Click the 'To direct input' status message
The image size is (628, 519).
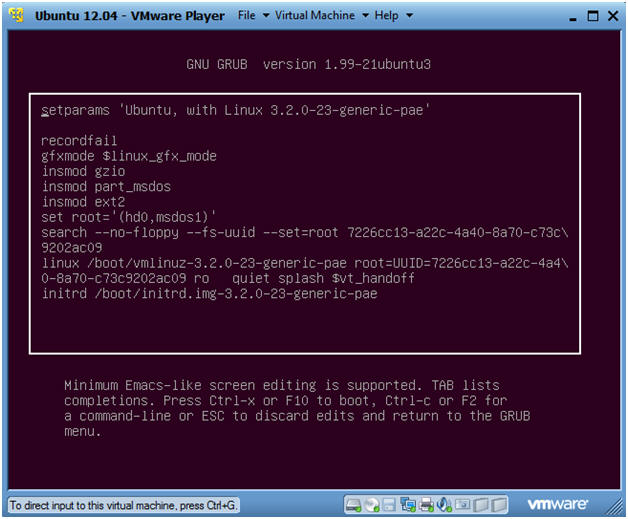pos(123,505)
